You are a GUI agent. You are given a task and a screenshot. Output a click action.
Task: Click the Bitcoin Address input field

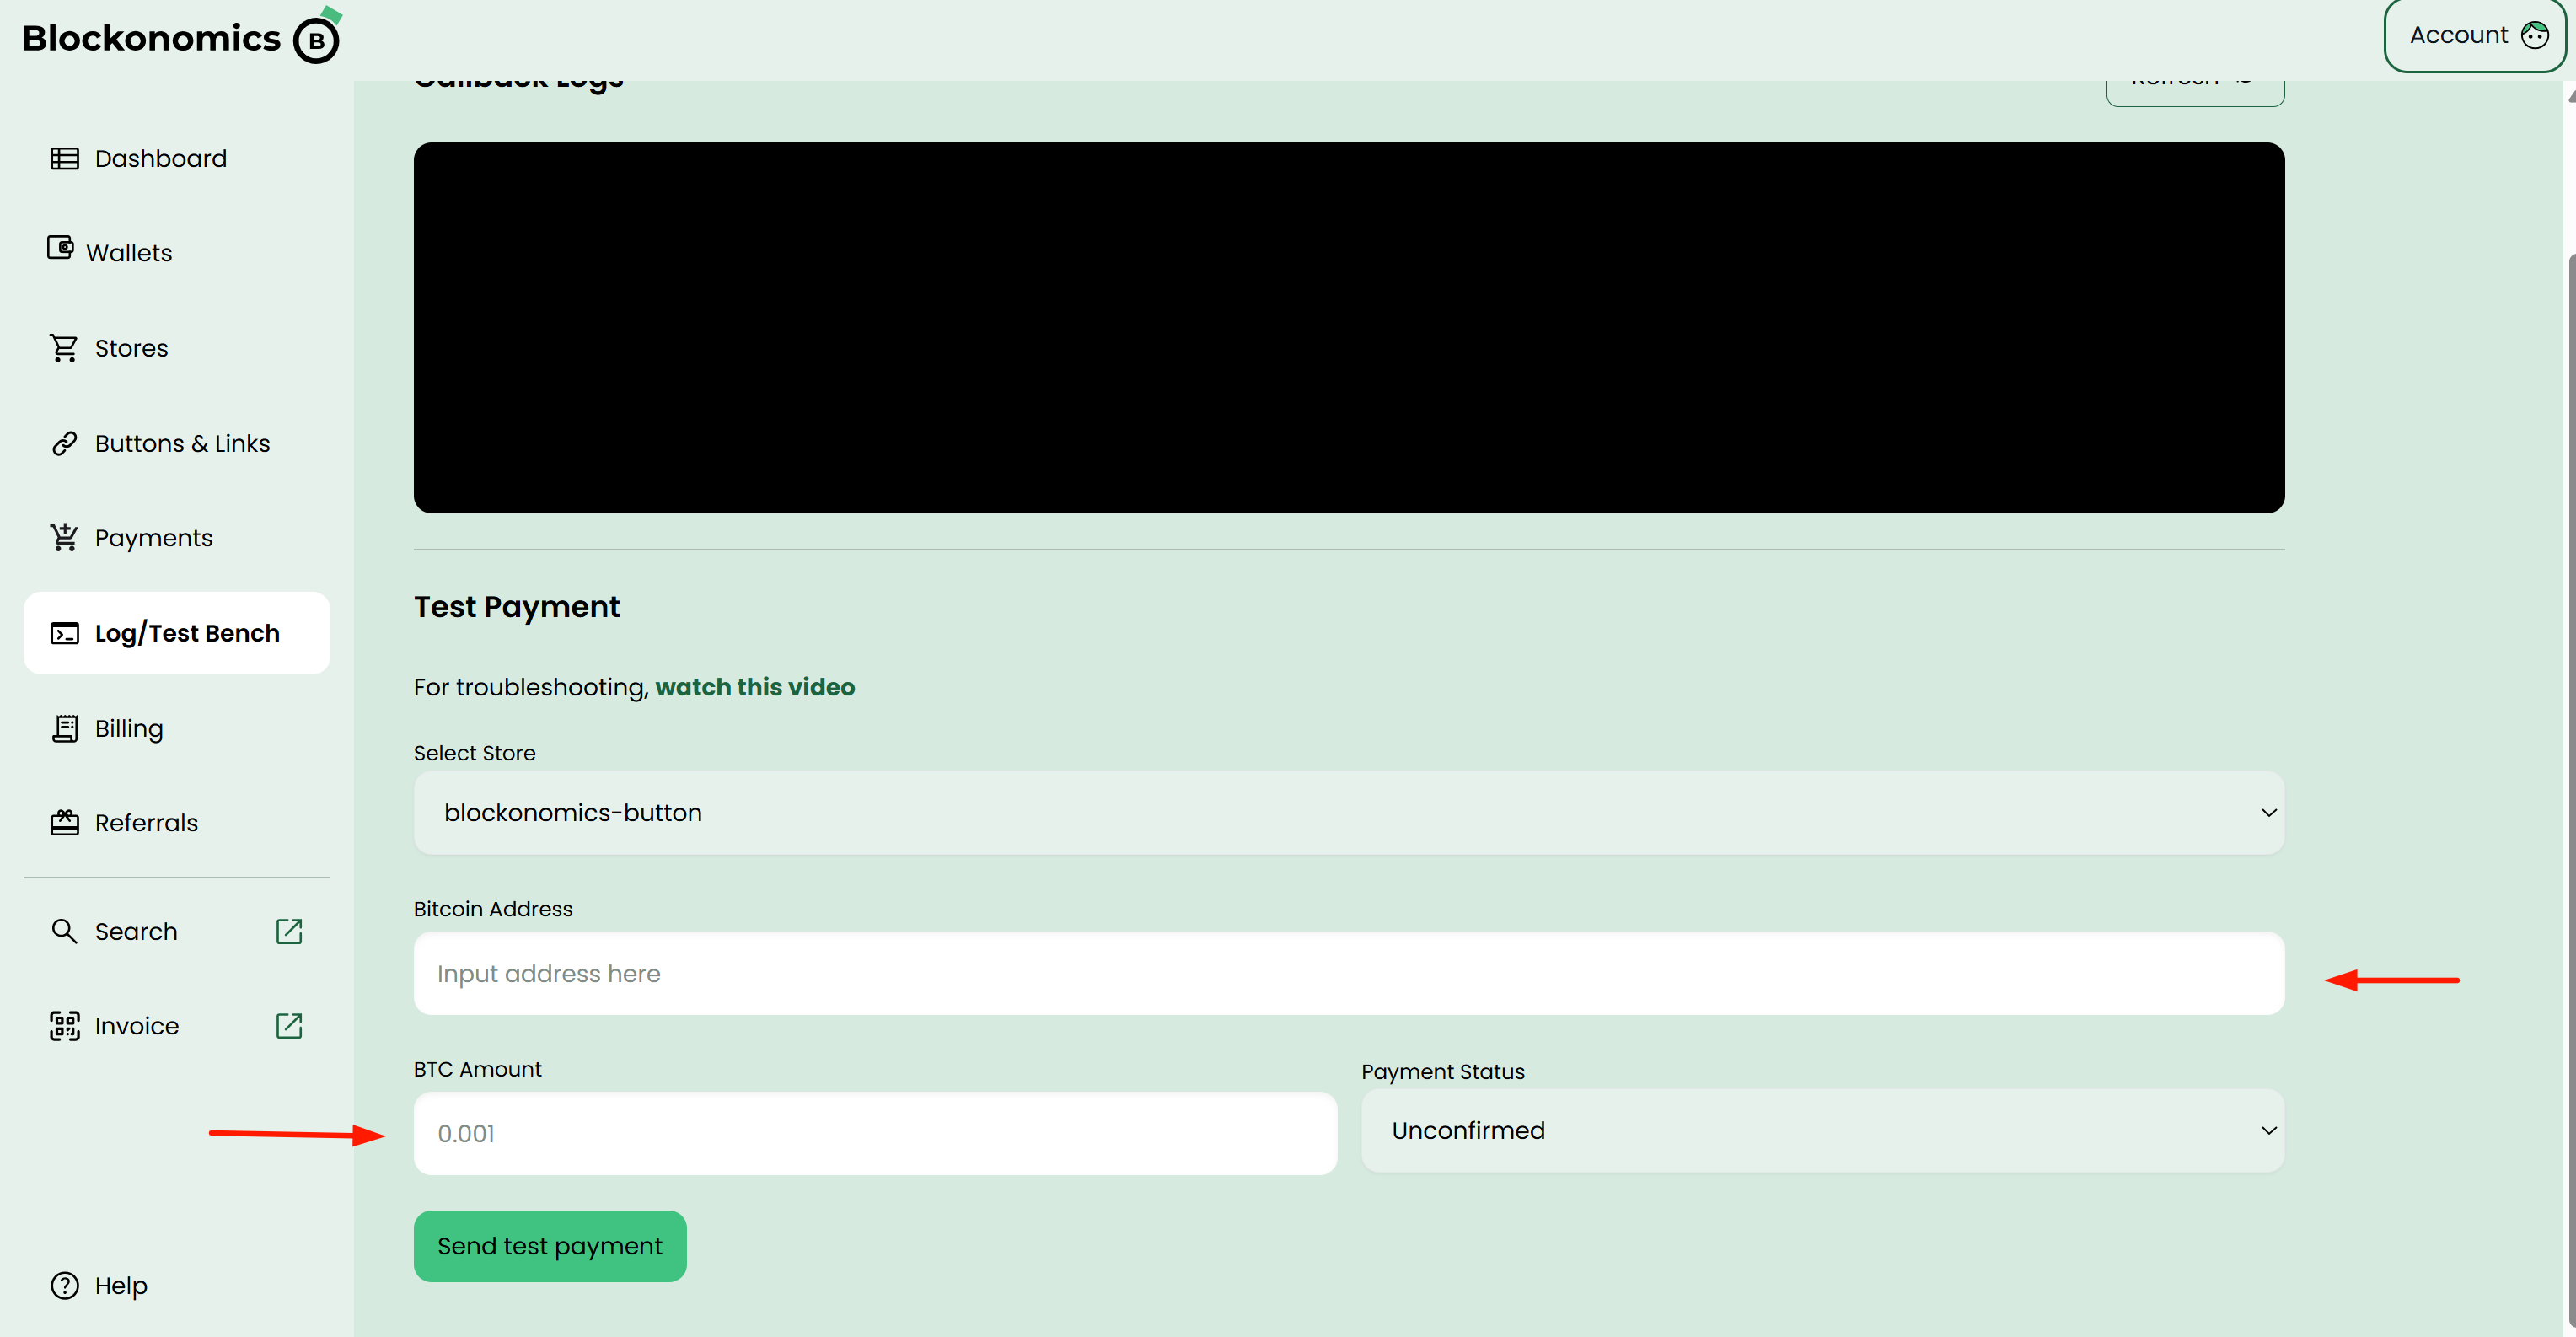click(x=1348, y=974)
